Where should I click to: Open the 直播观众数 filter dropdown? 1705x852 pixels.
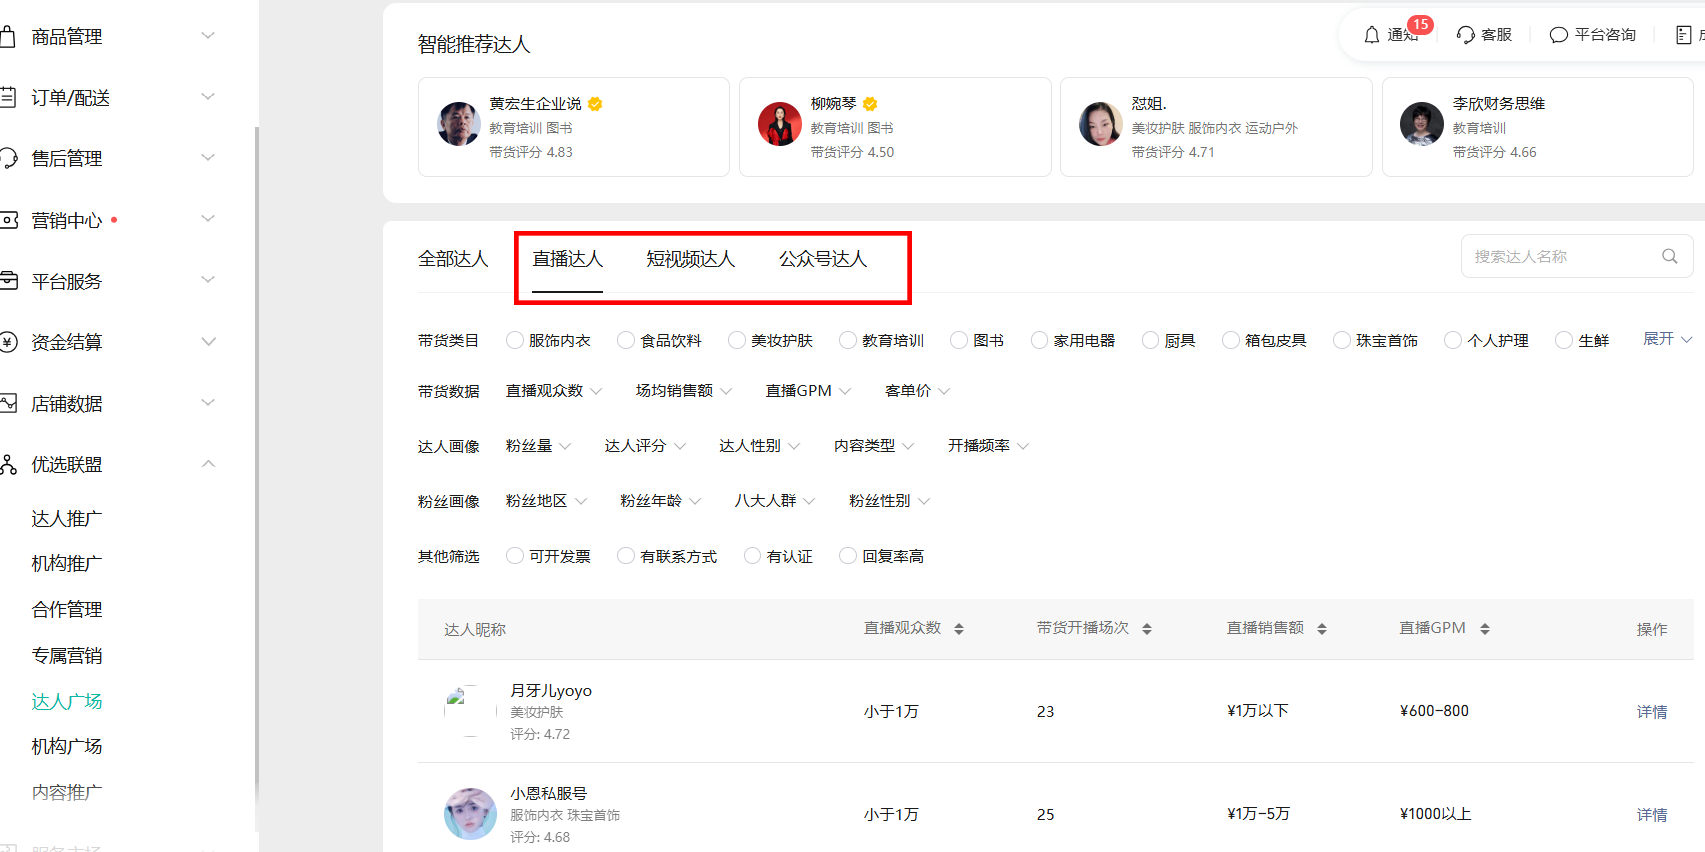[554, 391]
